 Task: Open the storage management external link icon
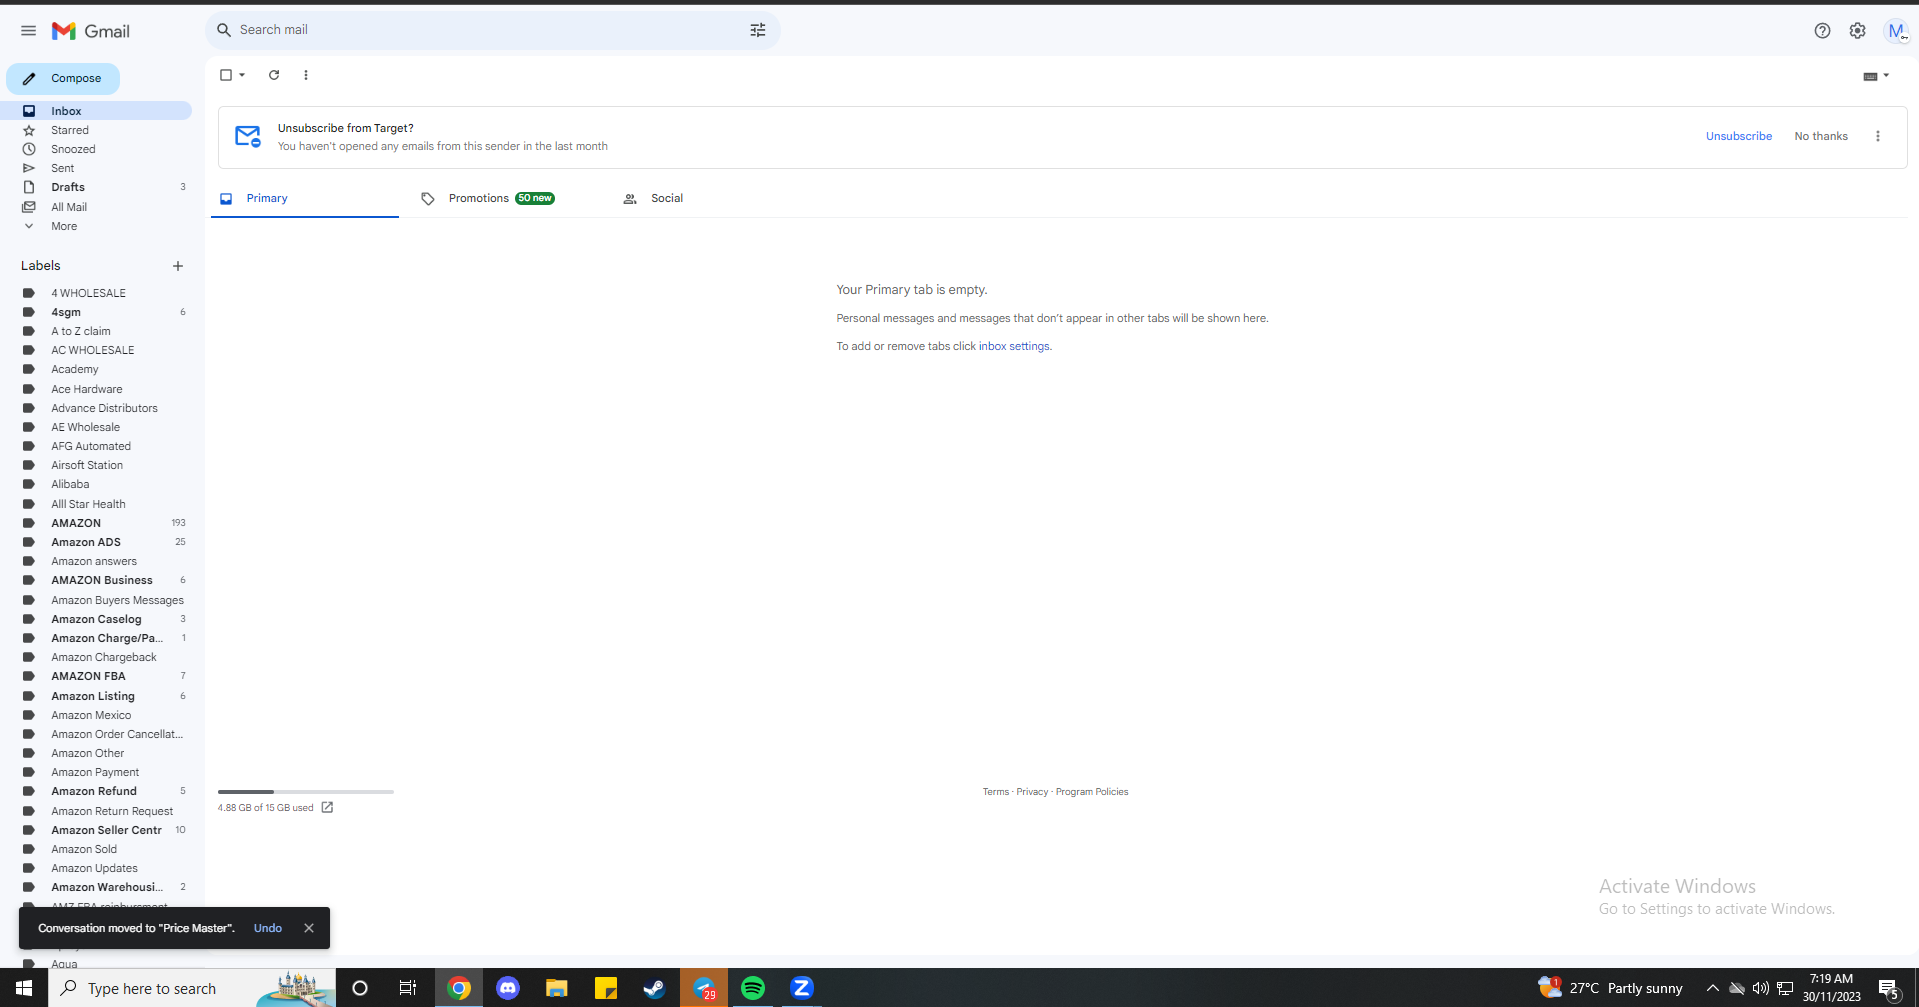(x=327, y=807)
